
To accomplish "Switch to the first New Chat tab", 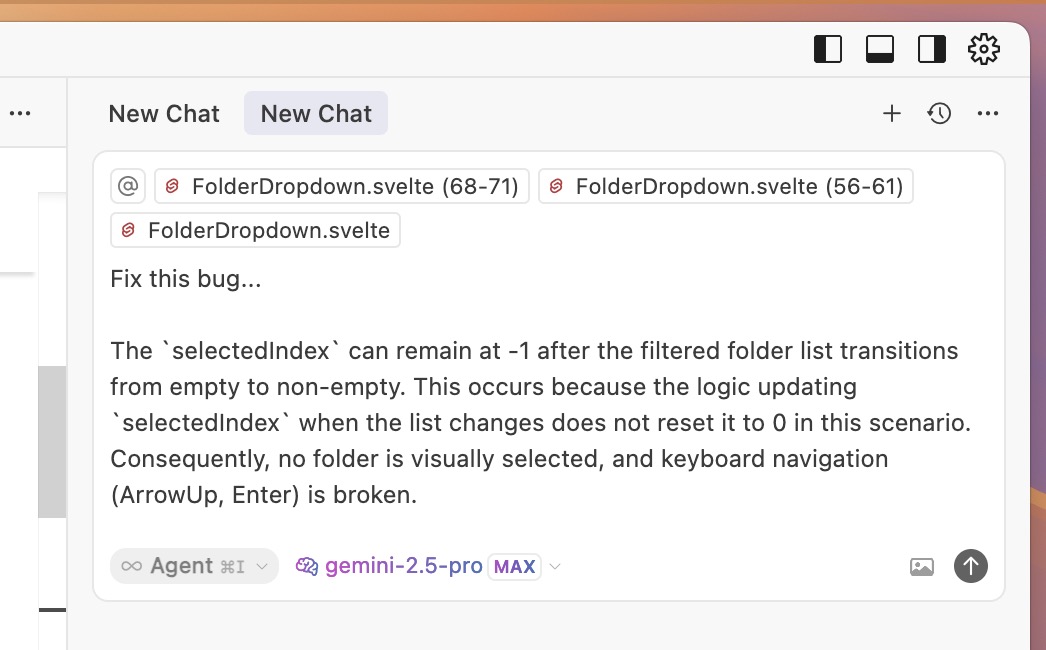I will [164, 114].
